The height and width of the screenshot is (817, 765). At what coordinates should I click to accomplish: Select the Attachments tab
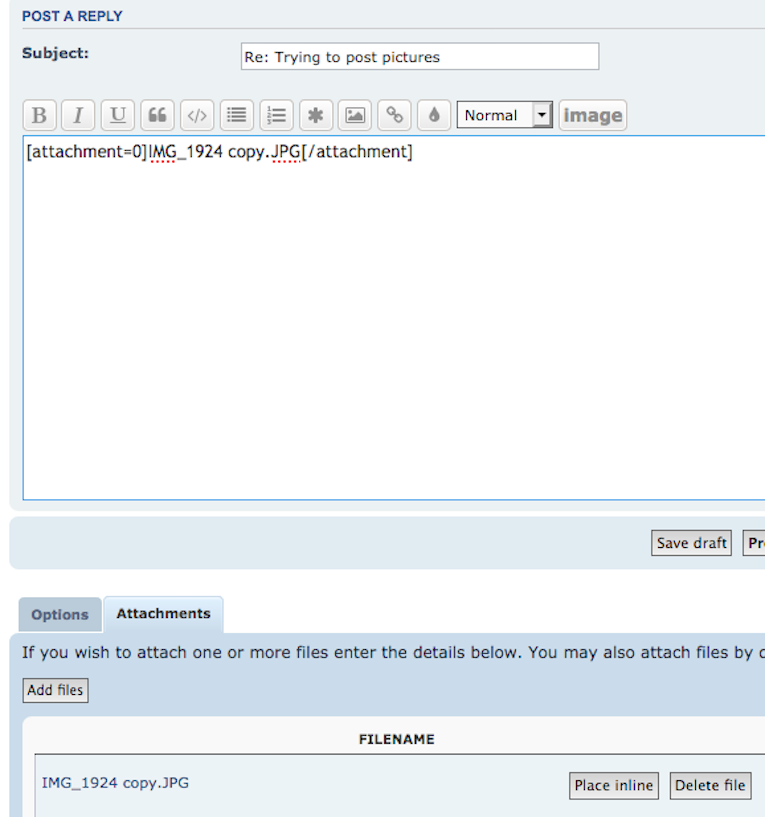pyautogui.click(x=163, y=614)
